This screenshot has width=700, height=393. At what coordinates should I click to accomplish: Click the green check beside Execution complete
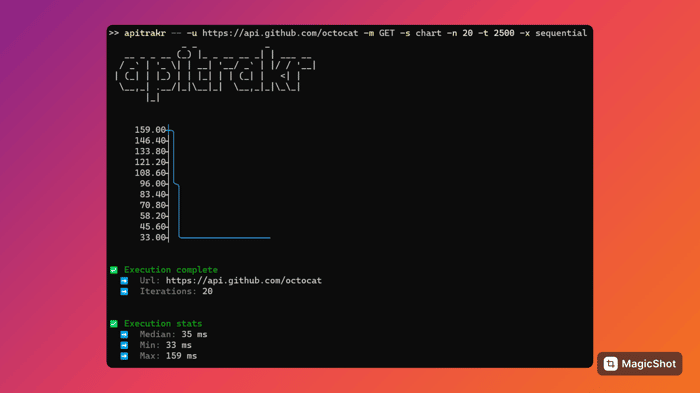coord(114,270)
